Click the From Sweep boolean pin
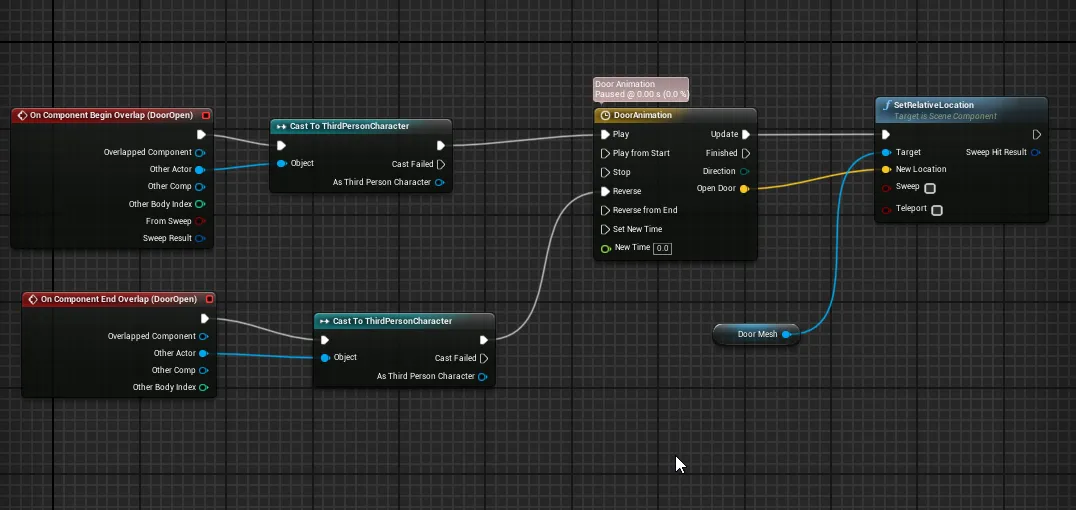This screenshot has width=1076, height=510. click(200, 221)
